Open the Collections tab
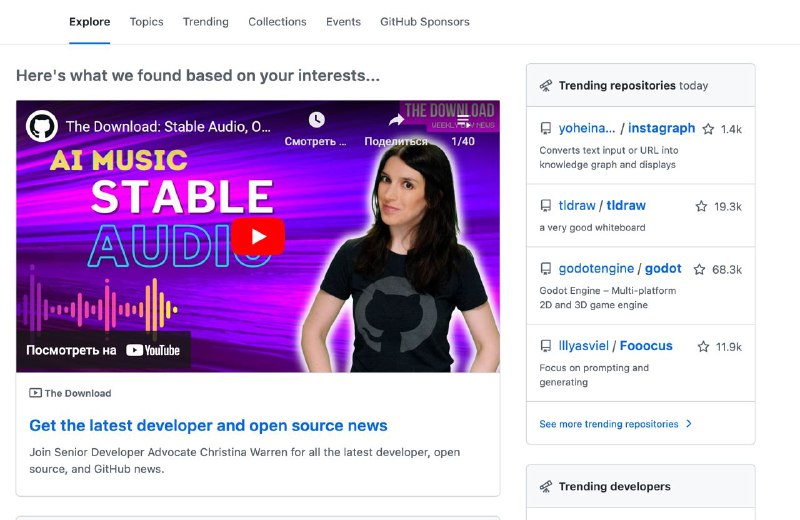Viewport: 800px width, 520px height. tap(277, 22)
